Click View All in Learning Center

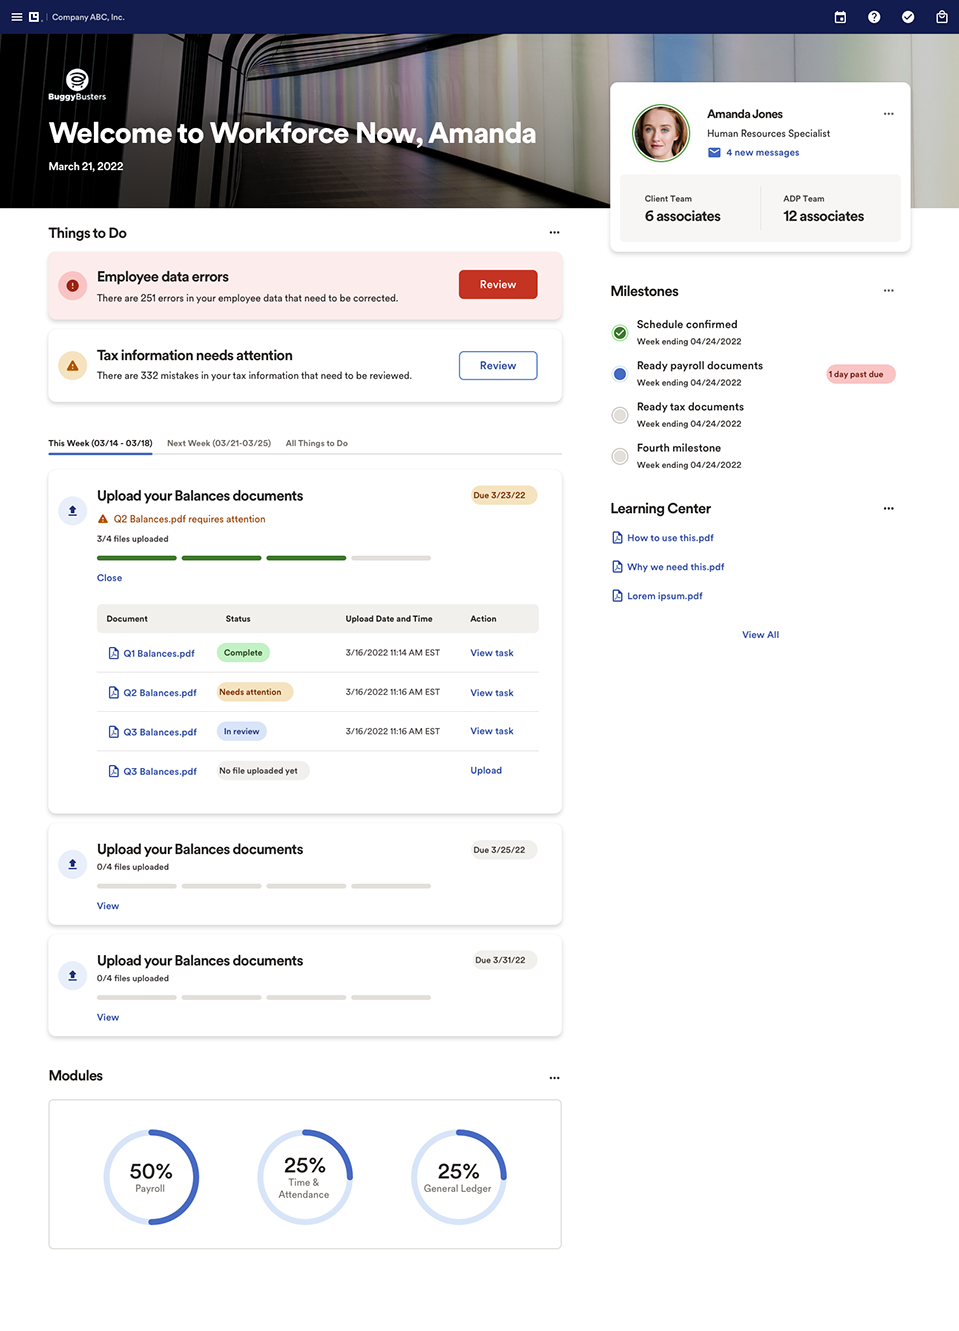[x=760, y=635]
